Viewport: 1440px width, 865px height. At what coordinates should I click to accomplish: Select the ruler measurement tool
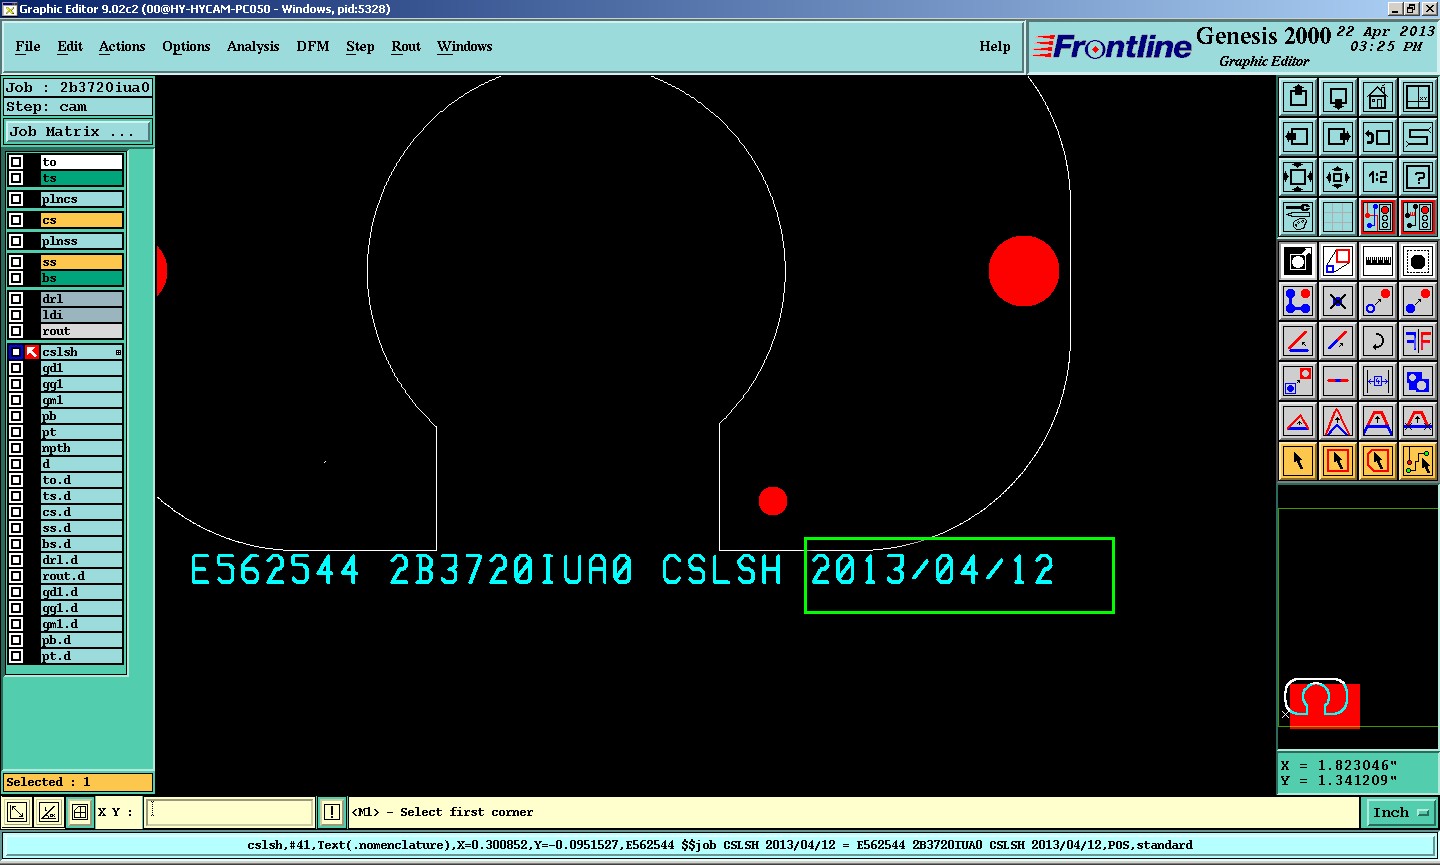[x=1378, y=261]
